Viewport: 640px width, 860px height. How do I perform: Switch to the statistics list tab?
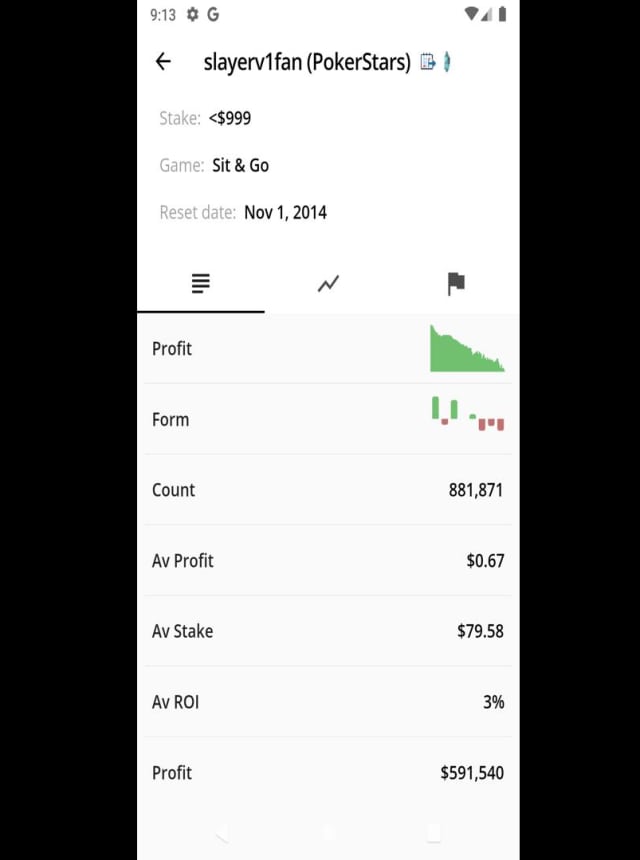pyautogui.click(x=200, y=284)
